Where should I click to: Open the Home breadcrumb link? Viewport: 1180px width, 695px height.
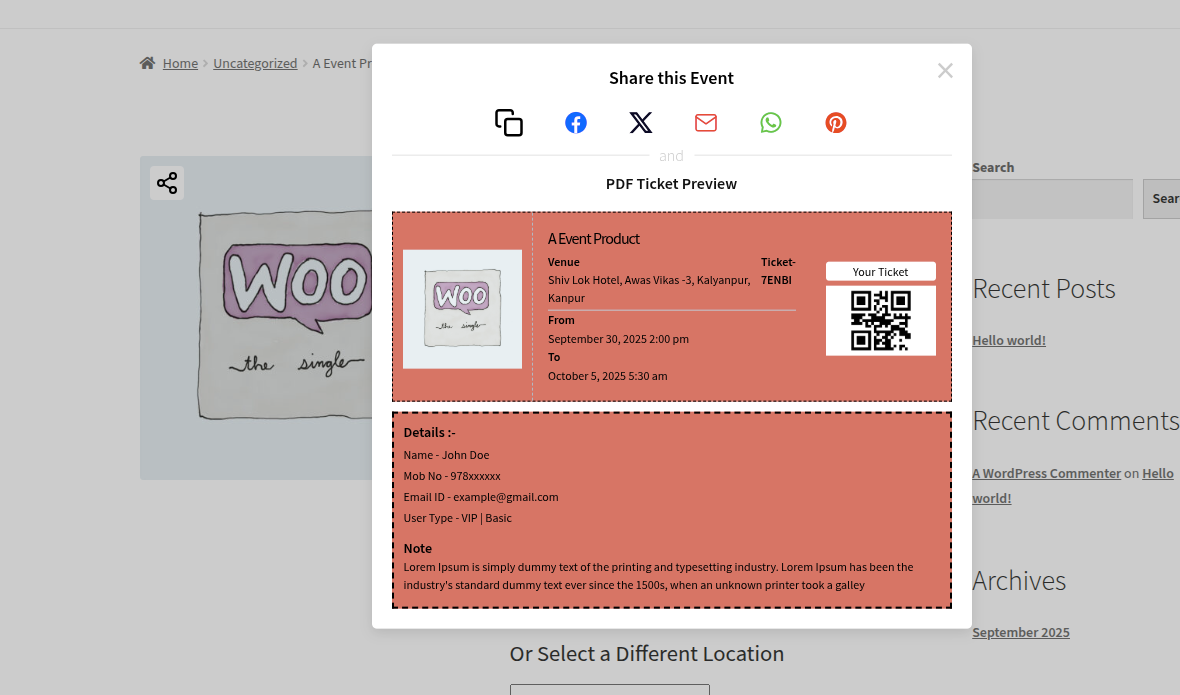(180, 63)
